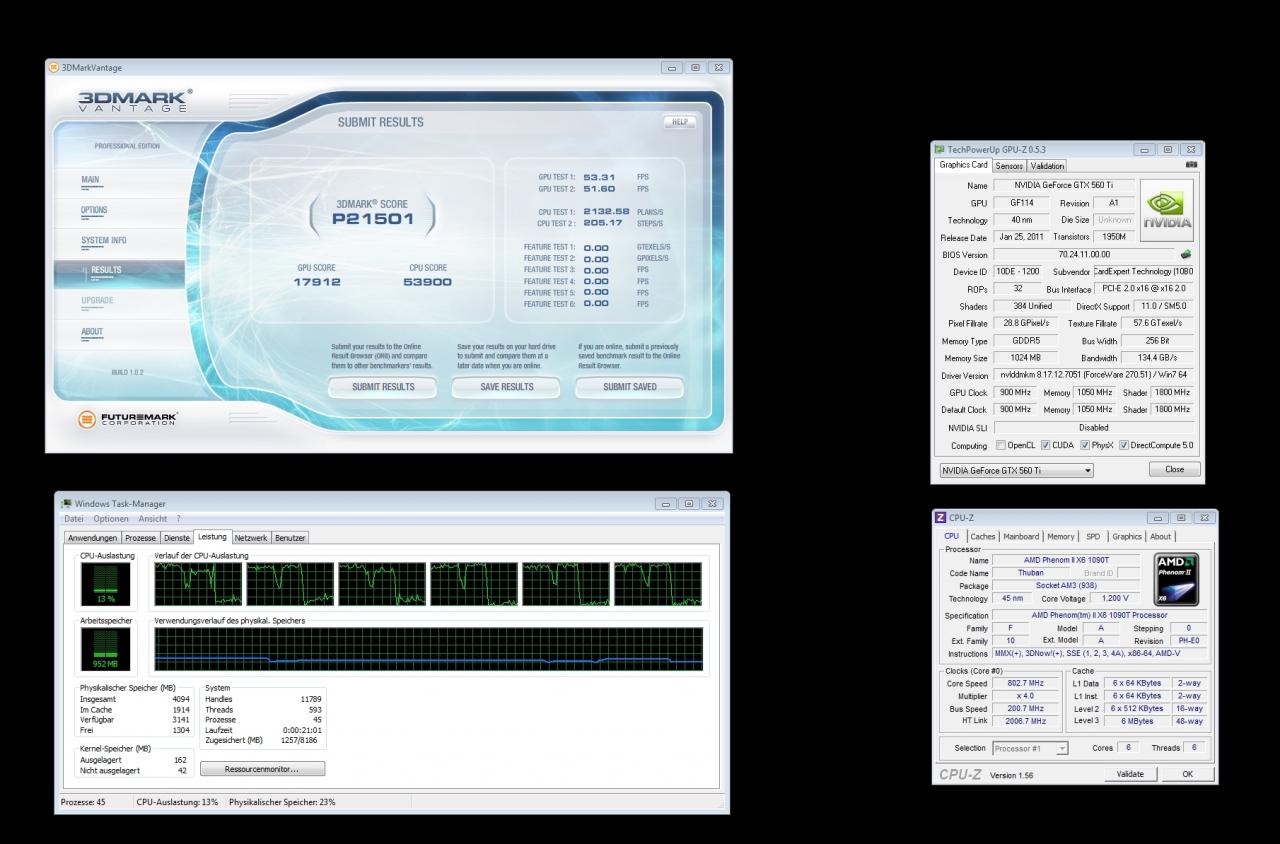Screen dimensions: 1280x844
Task: Open Options in the 3DMark sidebar
Action: click(x=94, y=210)
